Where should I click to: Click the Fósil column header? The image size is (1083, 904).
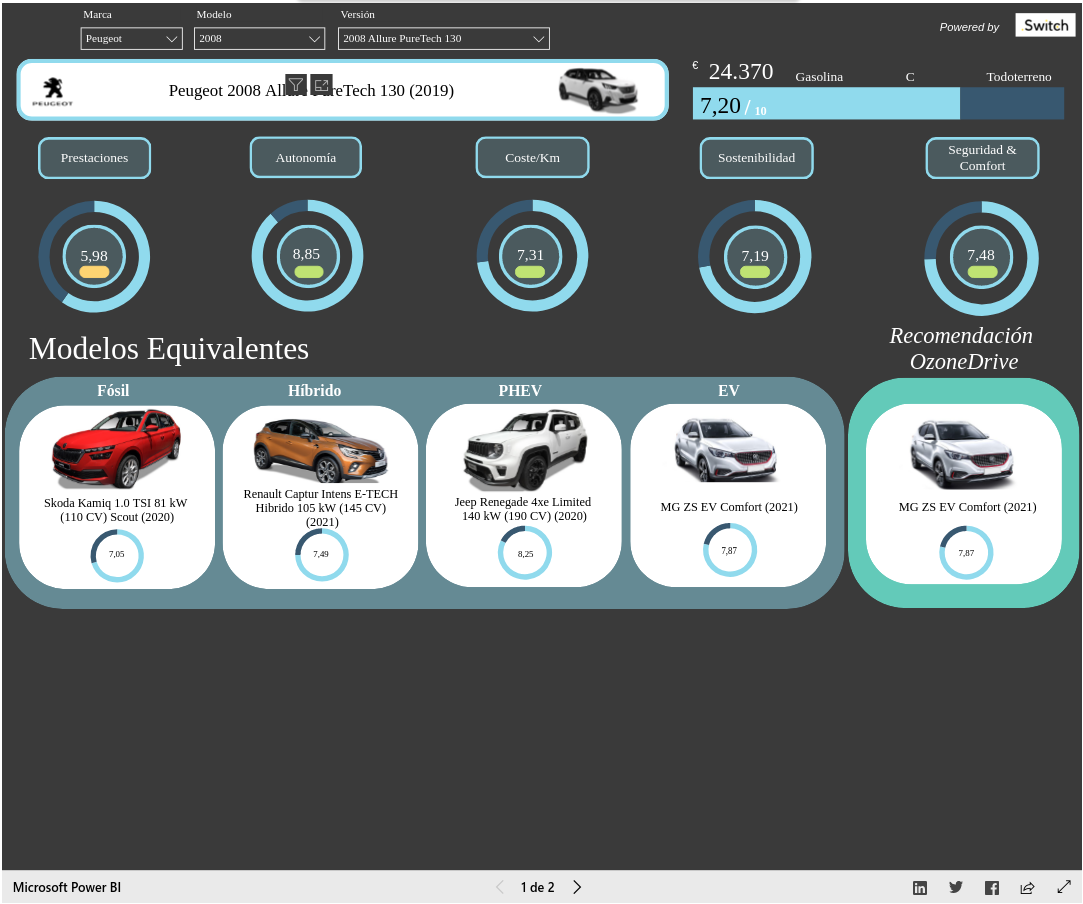point(113,391)
